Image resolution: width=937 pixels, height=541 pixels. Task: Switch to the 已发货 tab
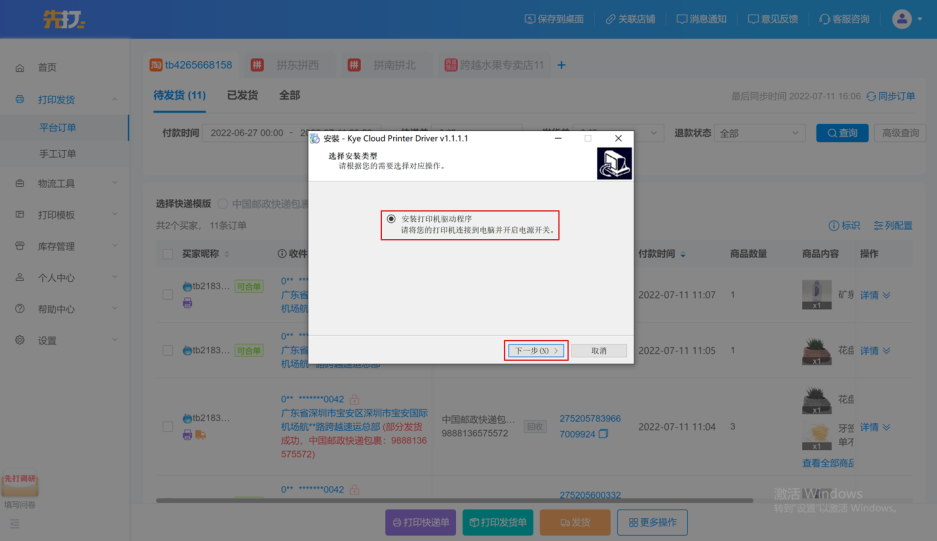coord(242,96)
